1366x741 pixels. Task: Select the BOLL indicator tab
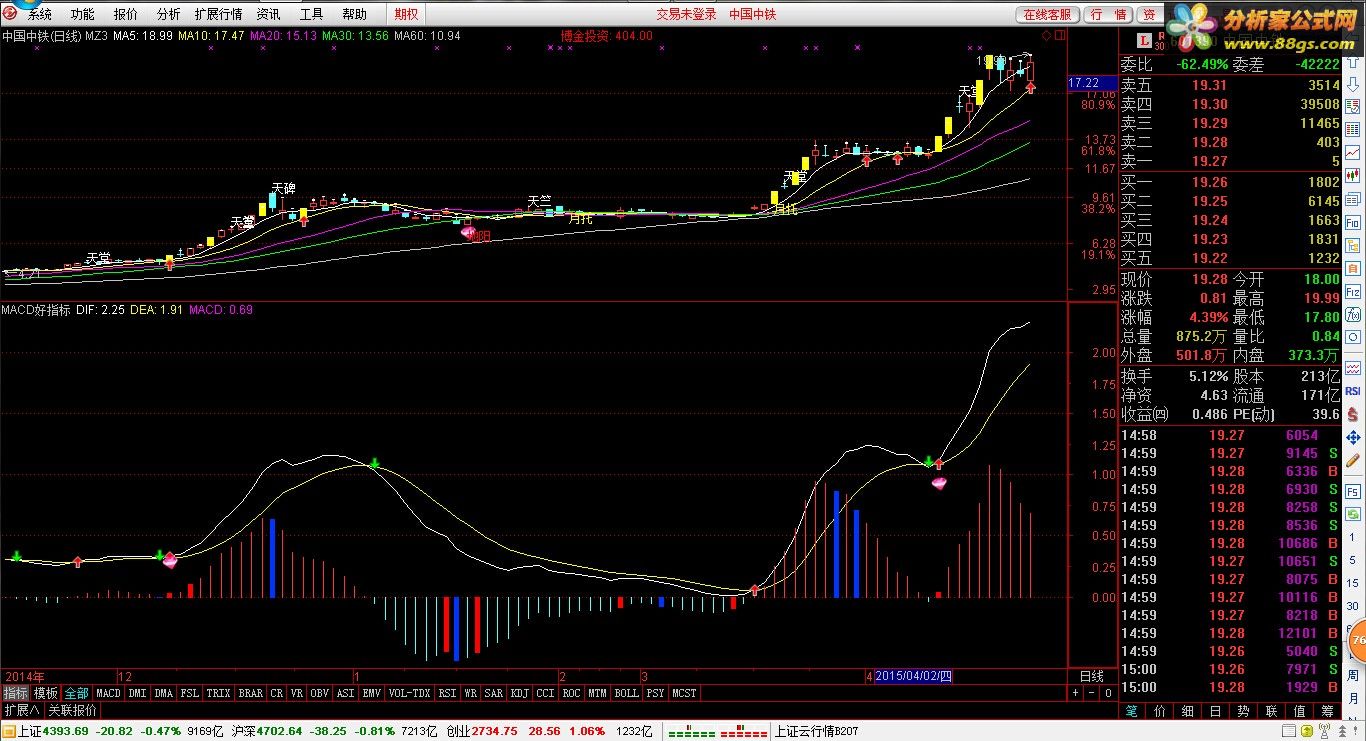point(626,692)
